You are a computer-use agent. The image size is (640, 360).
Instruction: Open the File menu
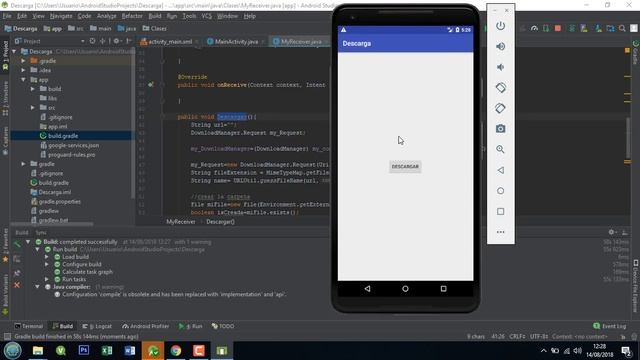[x=7, y=16]
